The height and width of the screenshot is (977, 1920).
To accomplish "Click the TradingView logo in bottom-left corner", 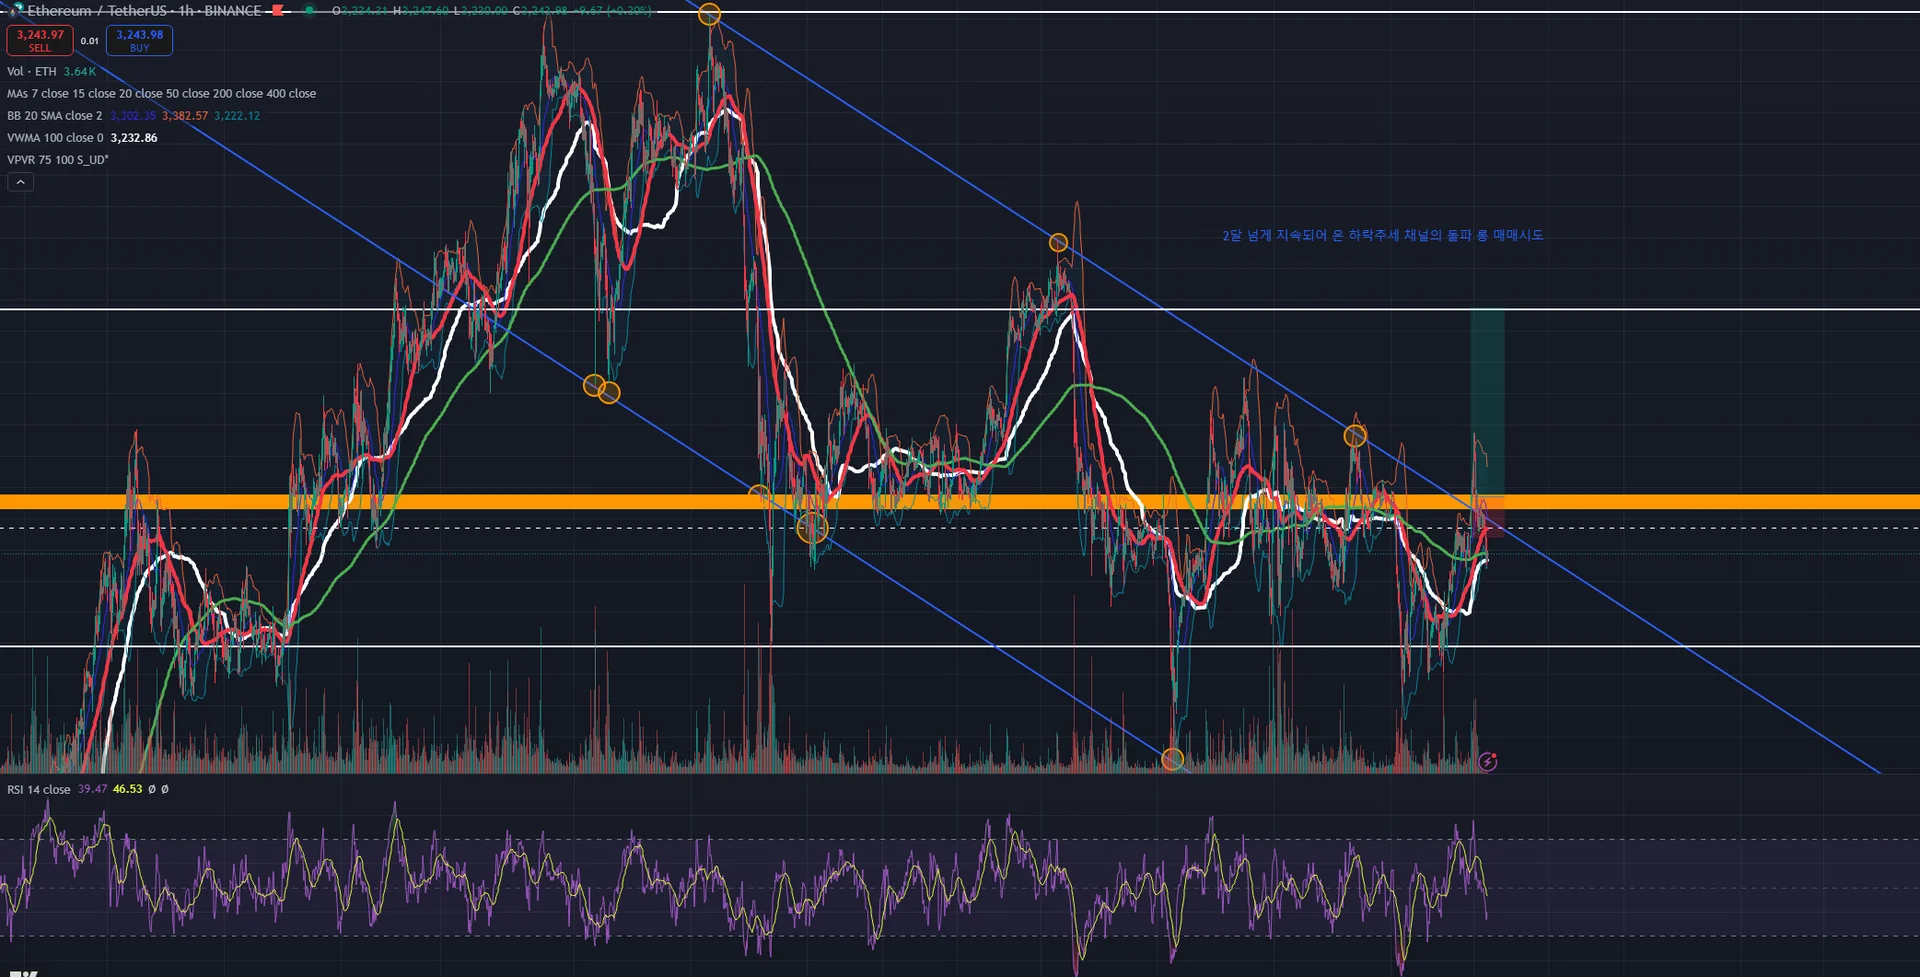I will (x=22, y=972).
